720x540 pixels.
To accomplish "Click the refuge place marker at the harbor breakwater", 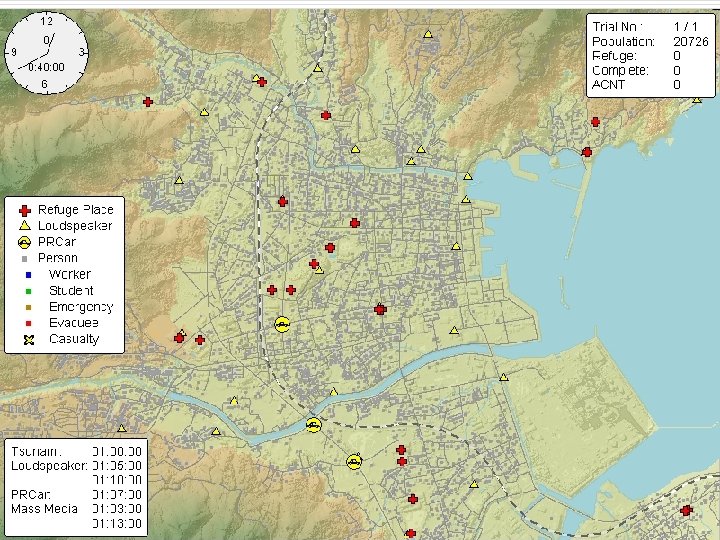I will coord(587,152).
